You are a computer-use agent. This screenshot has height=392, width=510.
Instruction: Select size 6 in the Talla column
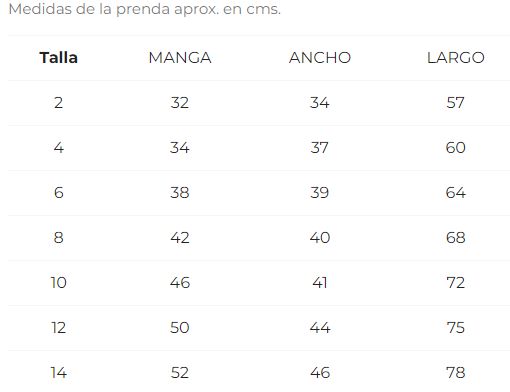coord(59,193)
